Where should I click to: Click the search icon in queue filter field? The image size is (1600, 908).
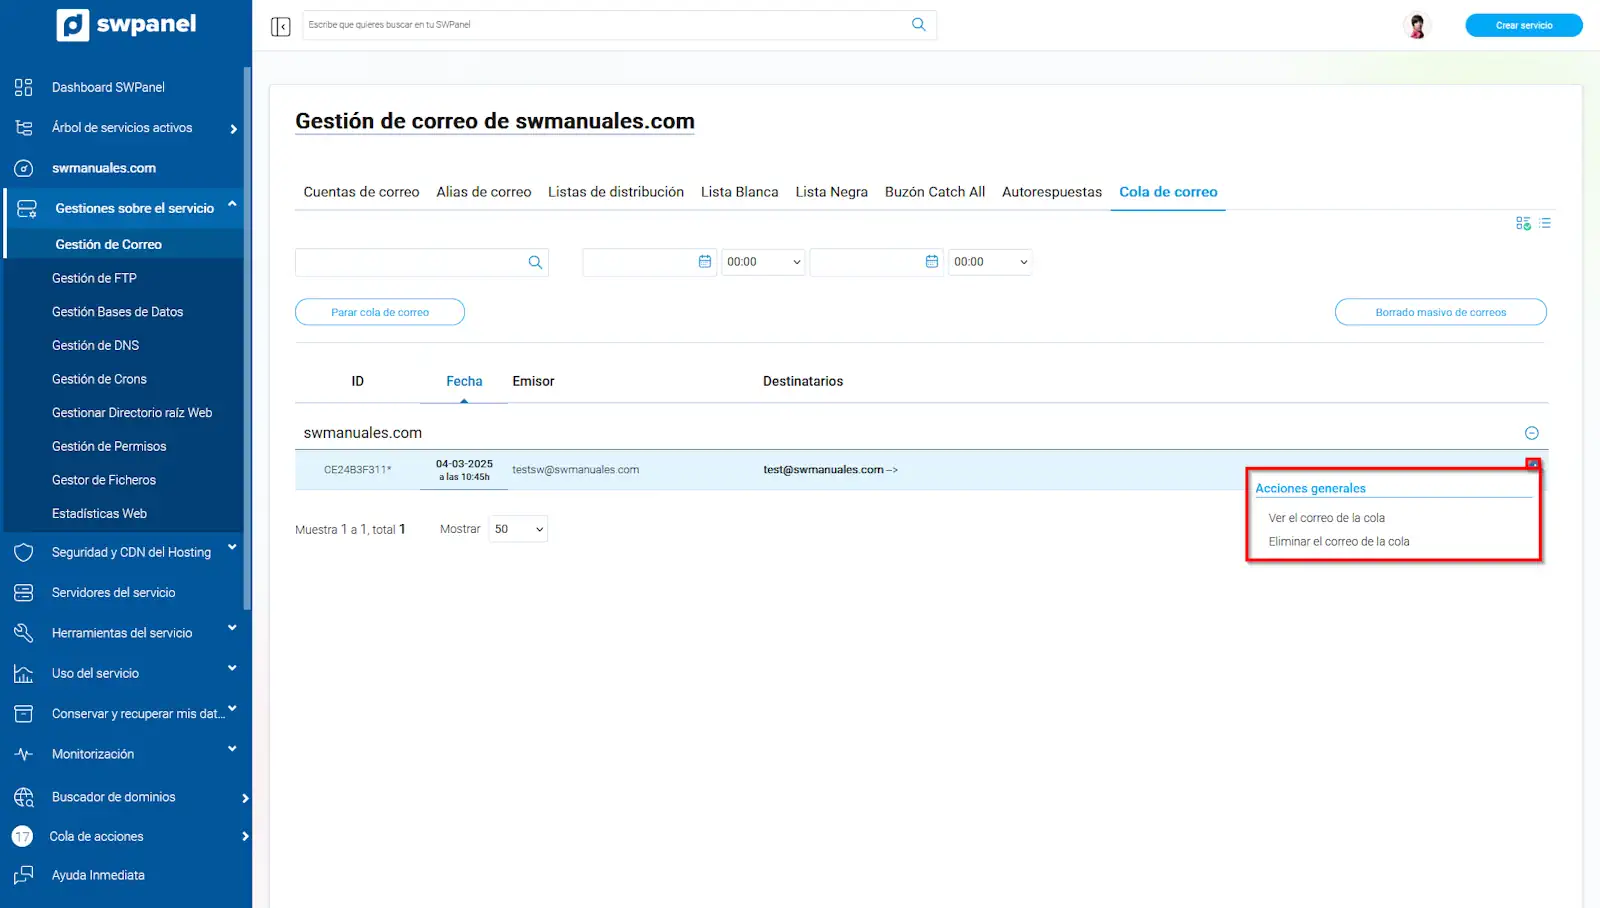[x=535, y=262]
